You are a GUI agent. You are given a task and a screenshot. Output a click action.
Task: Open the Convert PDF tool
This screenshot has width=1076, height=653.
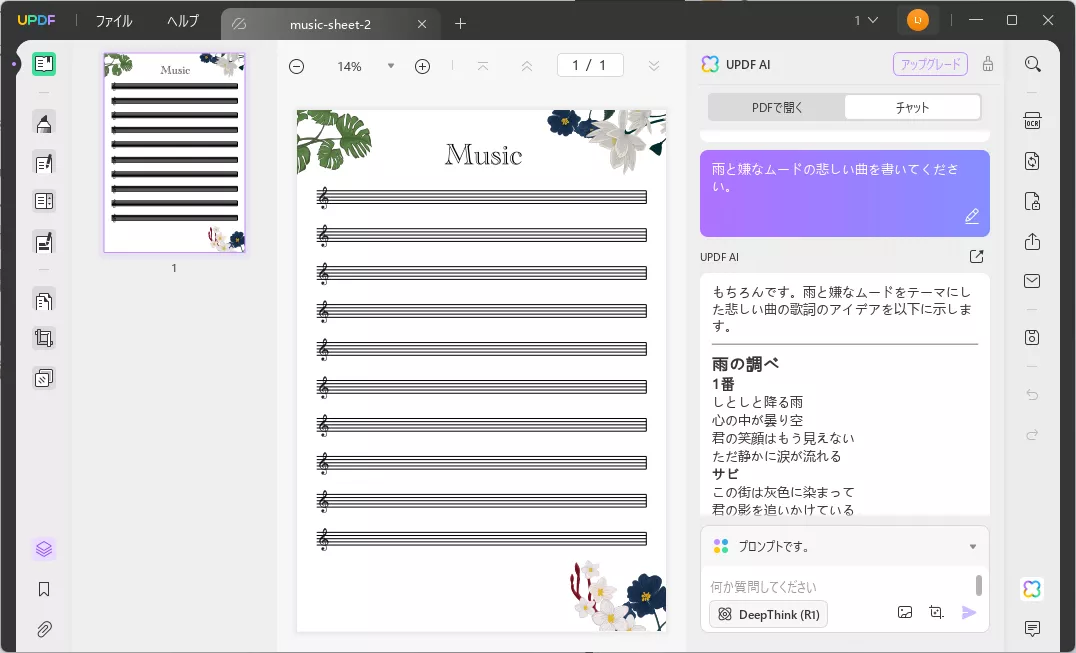click(x=1033, y=161)
